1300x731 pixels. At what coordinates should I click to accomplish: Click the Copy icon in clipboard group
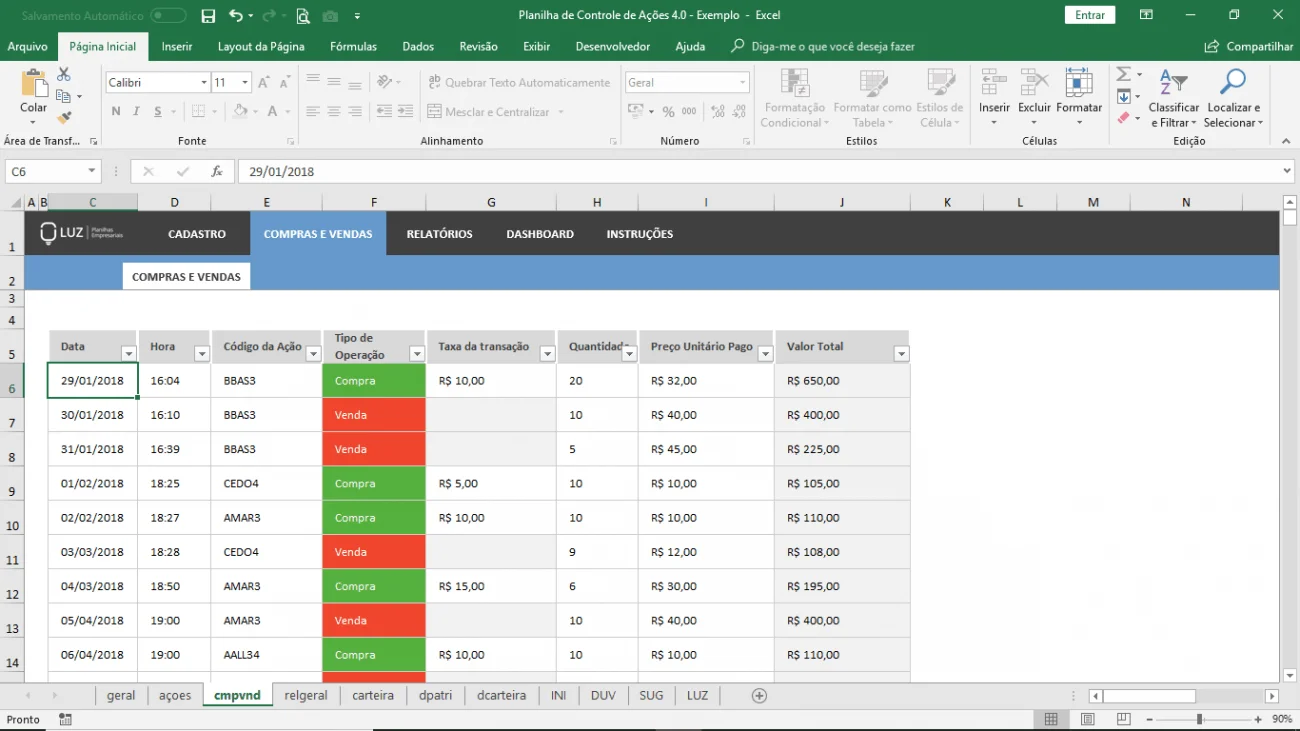pos(64,97)
